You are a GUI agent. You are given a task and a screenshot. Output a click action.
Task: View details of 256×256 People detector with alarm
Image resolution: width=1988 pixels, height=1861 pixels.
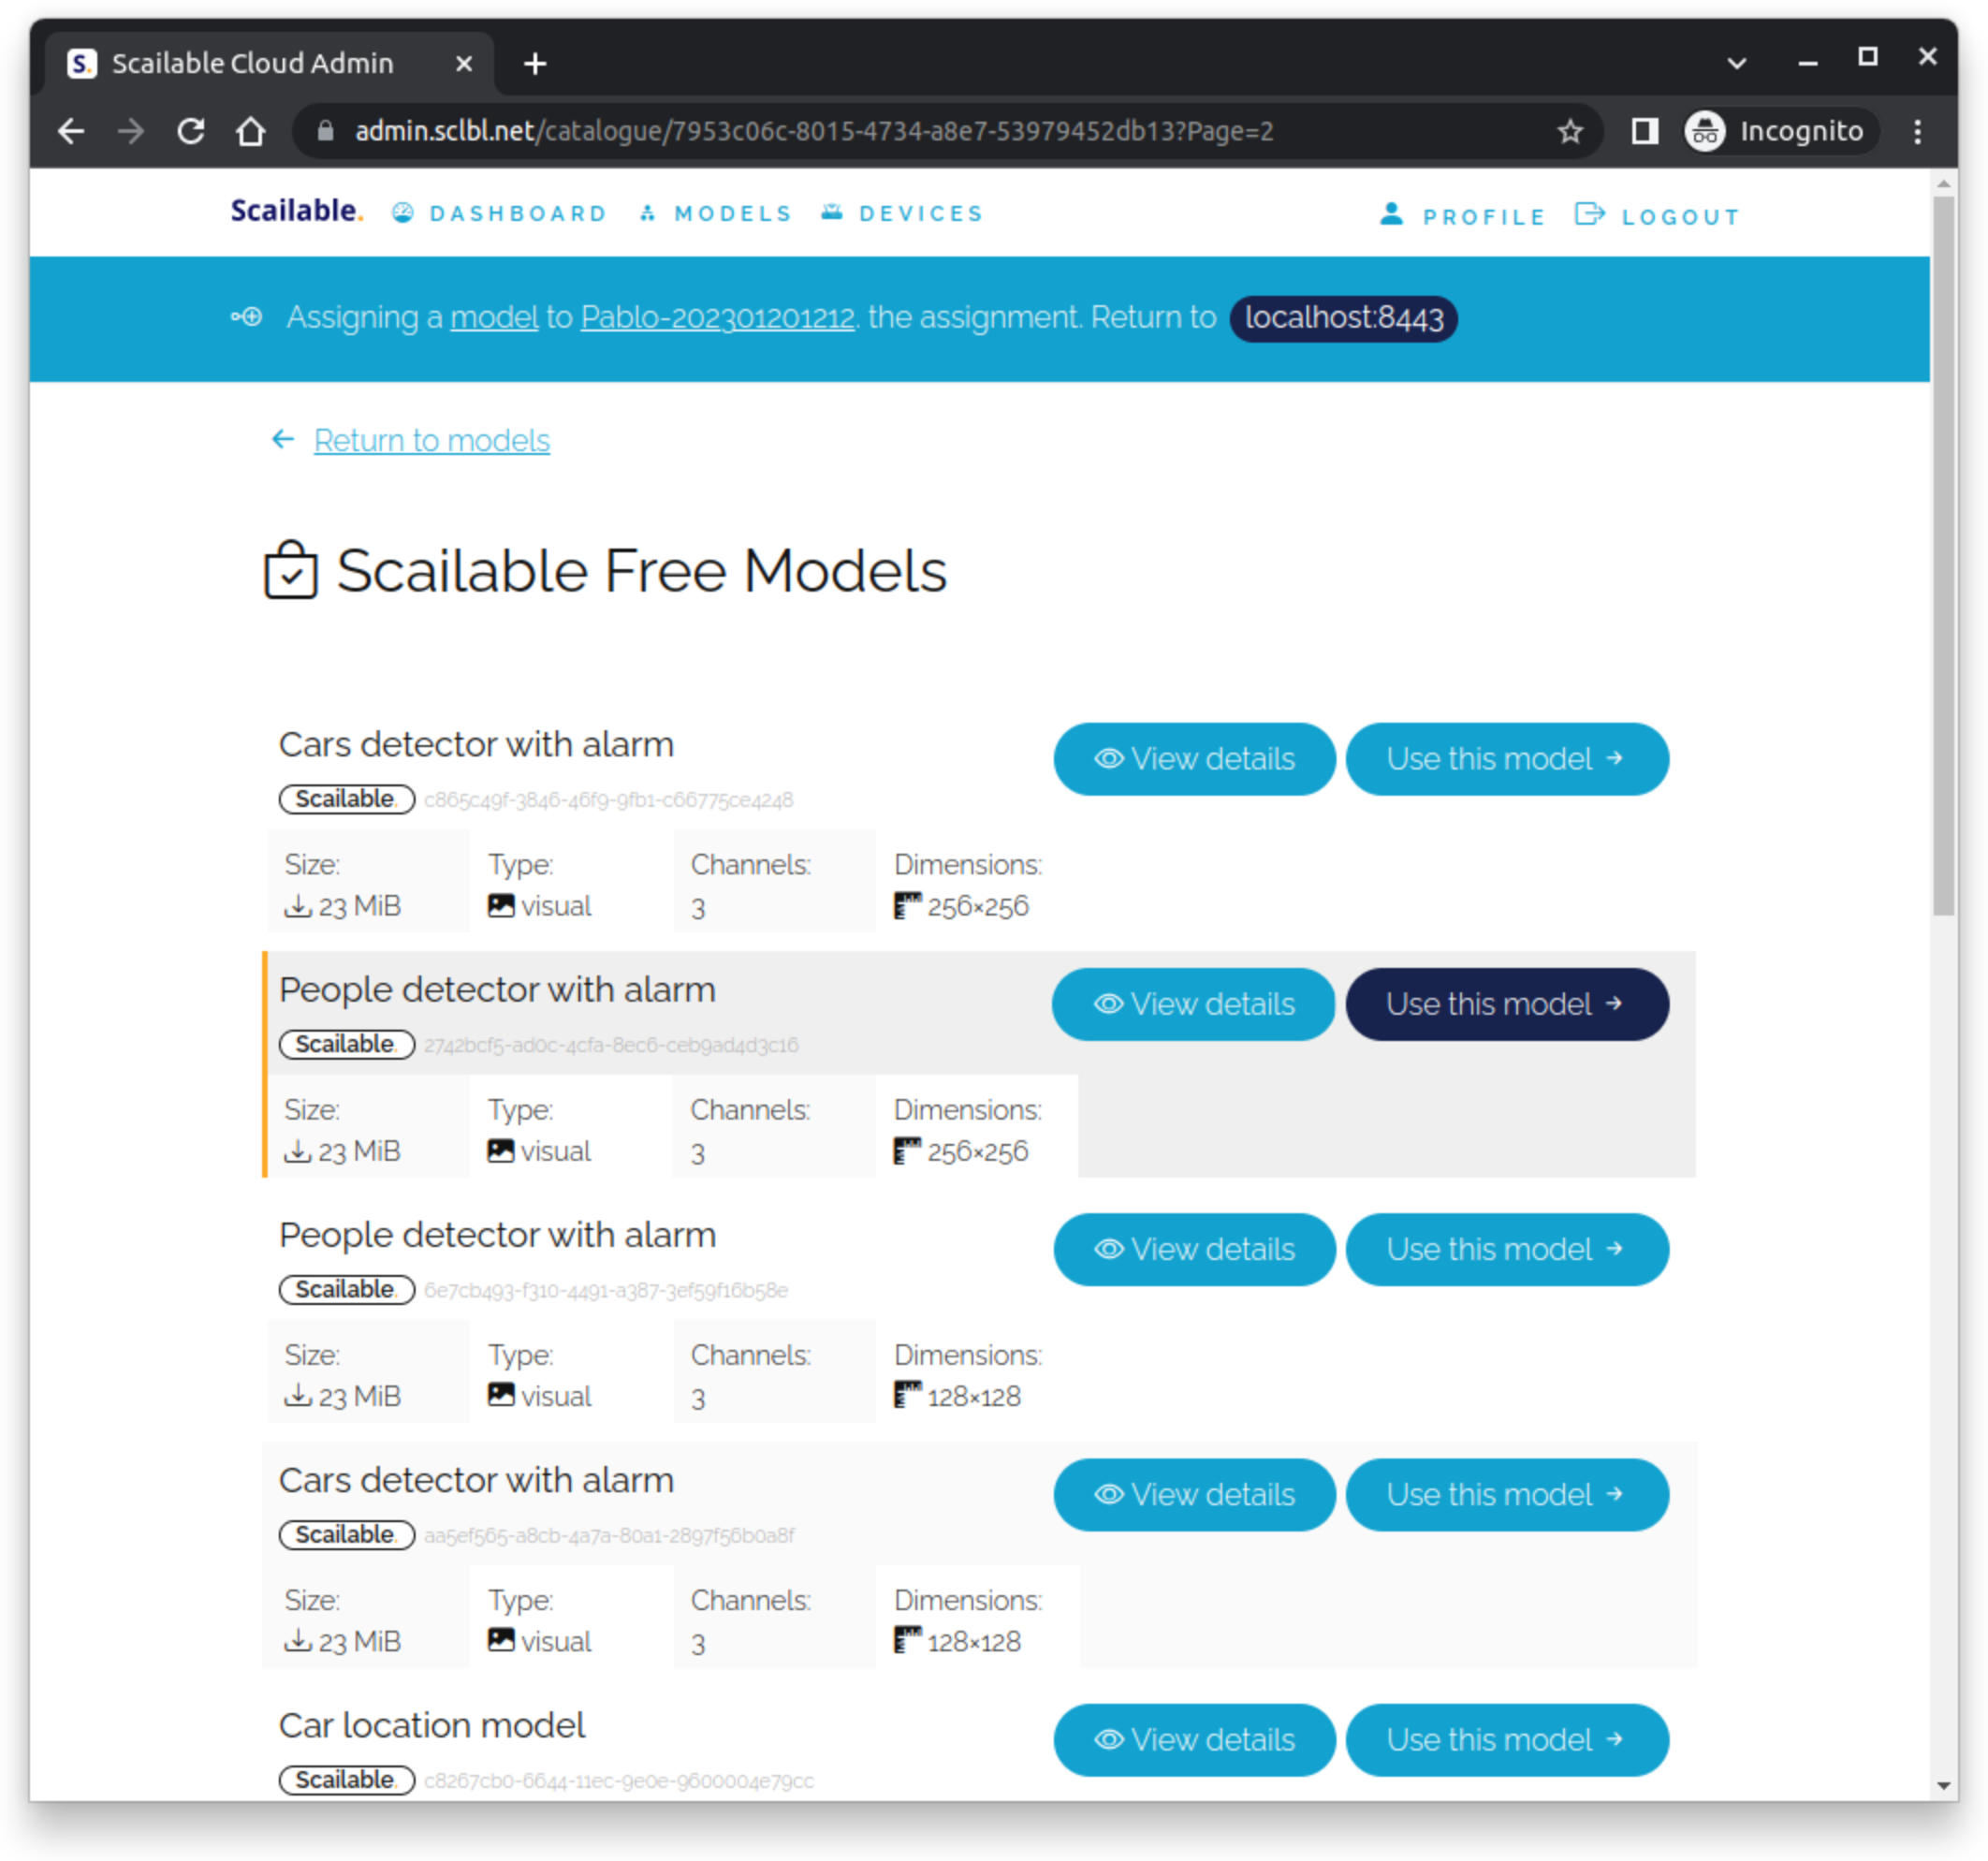pyautogui.click(x=1193, y=1004)
